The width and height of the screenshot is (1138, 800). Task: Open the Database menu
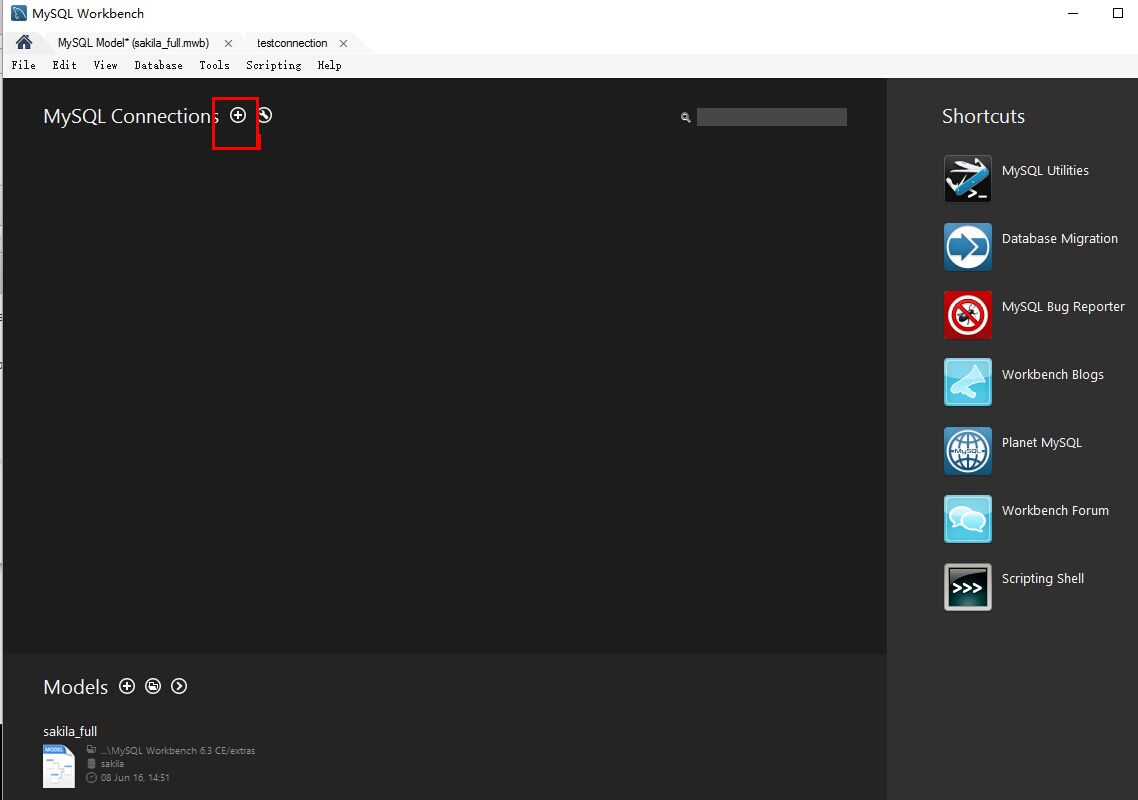[x=158, y=65]
